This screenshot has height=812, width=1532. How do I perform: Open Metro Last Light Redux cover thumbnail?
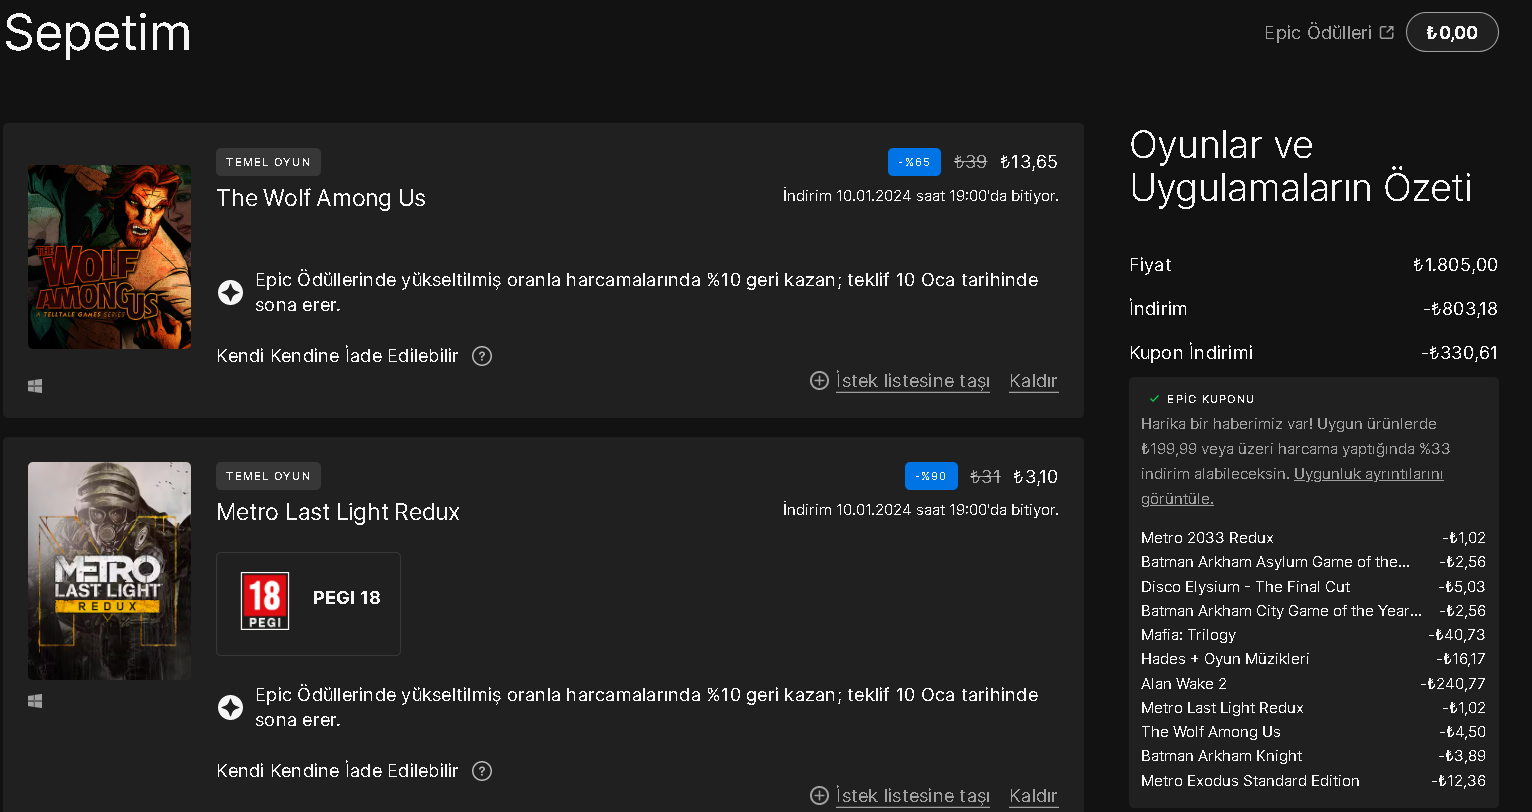point(110,571)
